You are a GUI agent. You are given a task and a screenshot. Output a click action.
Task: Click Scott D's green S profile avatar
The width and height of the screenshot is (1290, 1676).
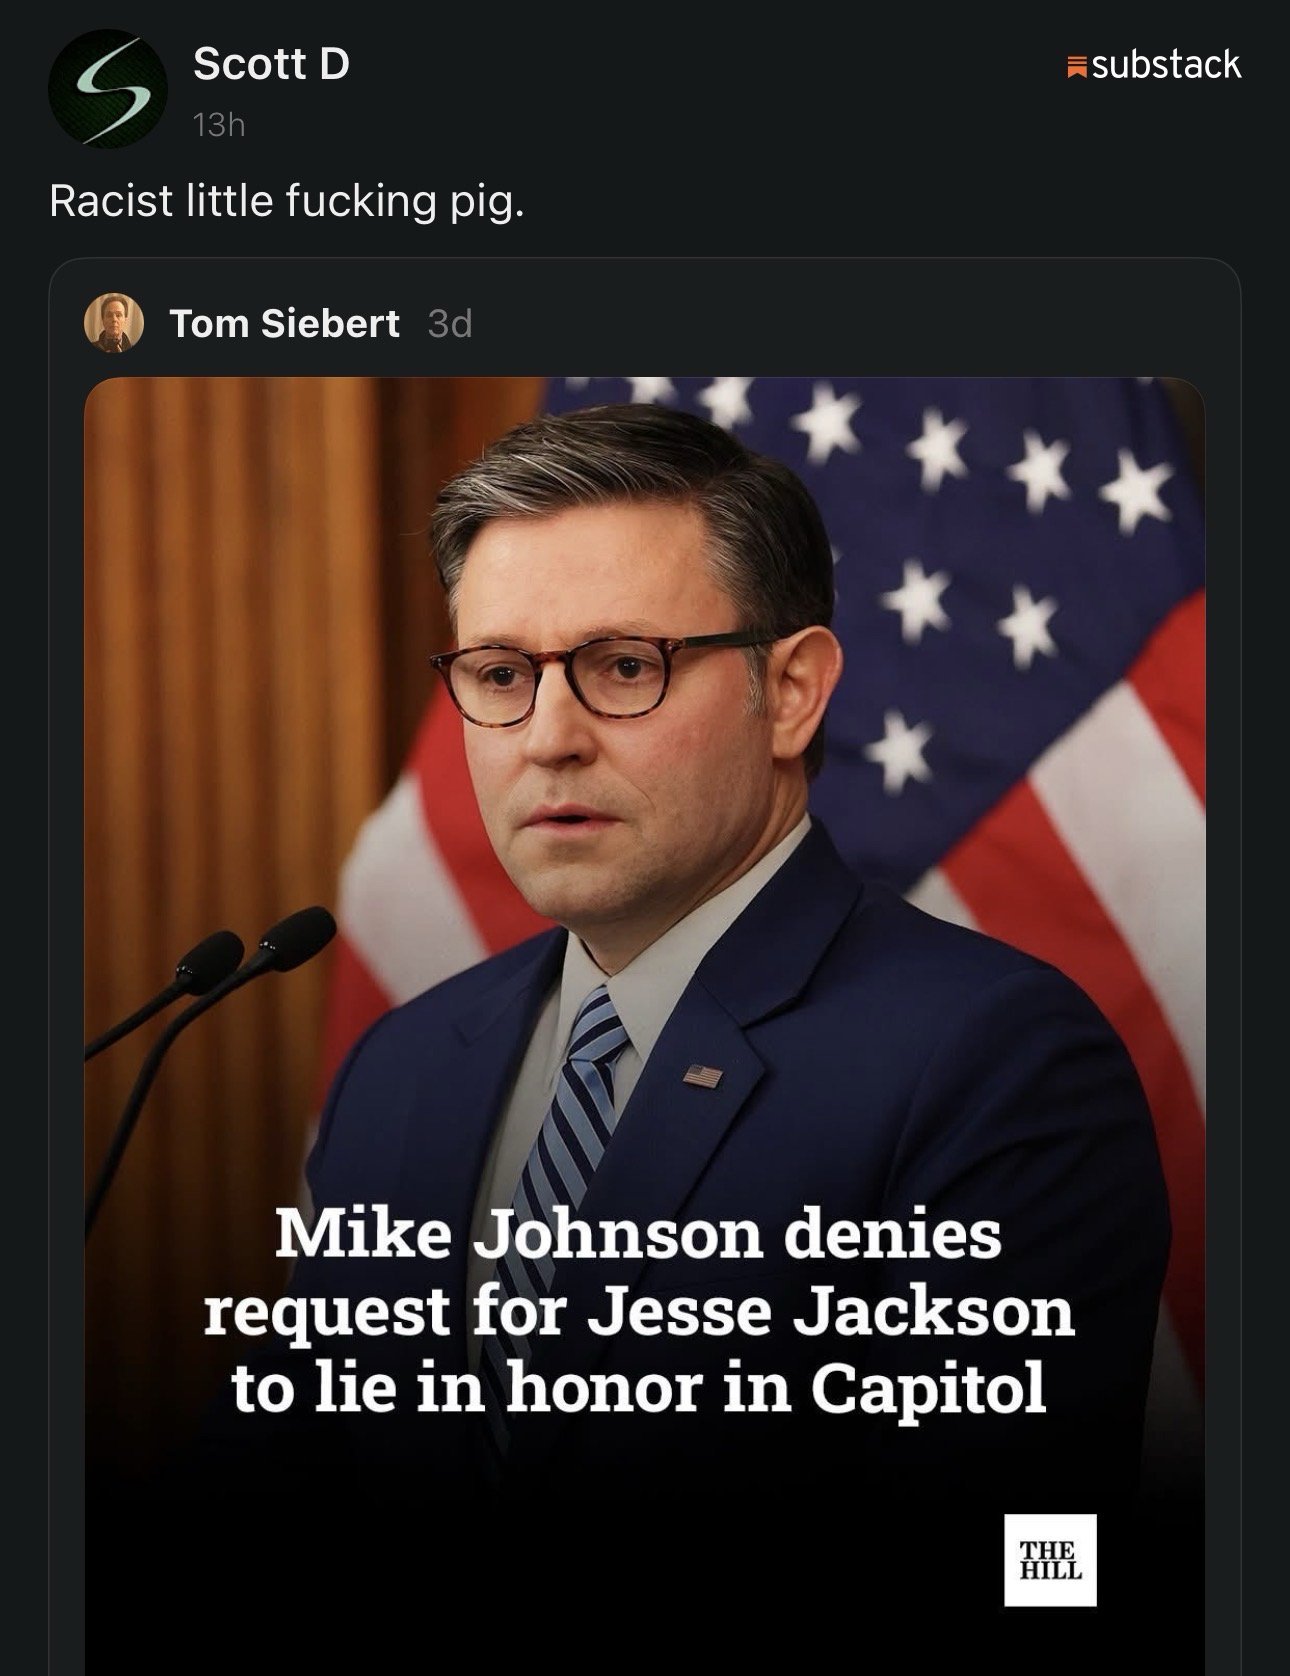pyautogui.click(x=107, y=89)
